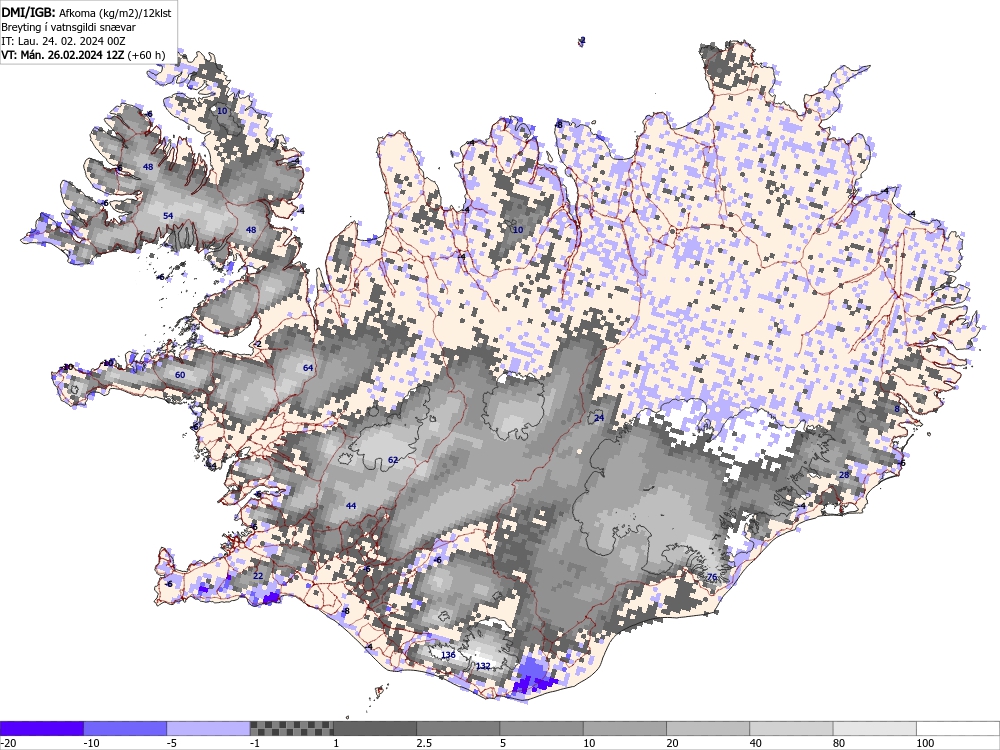Click the 80 tick label on the legend
Viewport: 1000px width, 750px height.
pos(840,743)
